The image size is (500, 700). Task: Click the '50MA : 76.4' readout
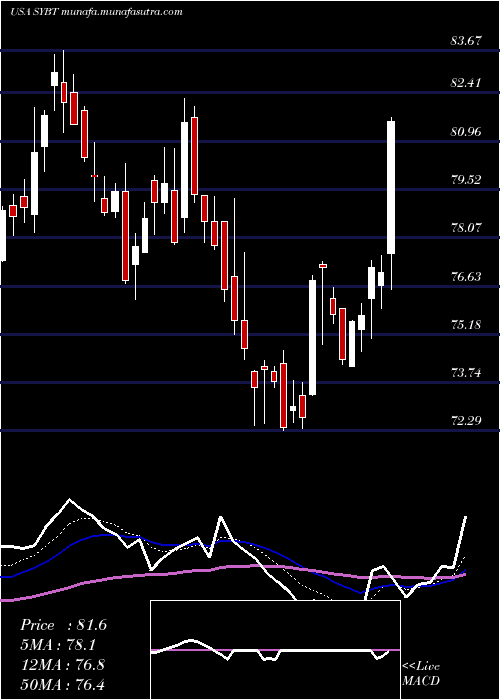coord(62,684)
